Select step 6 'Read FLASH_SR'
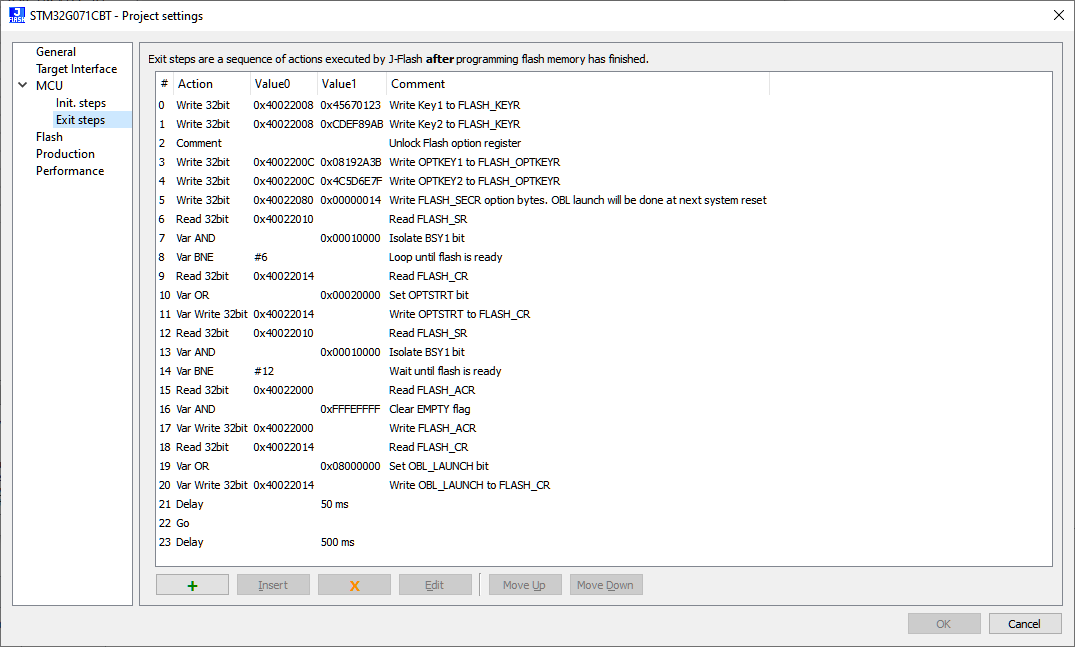This screenshot has height=647, width=1075. [x=463, y=219]
